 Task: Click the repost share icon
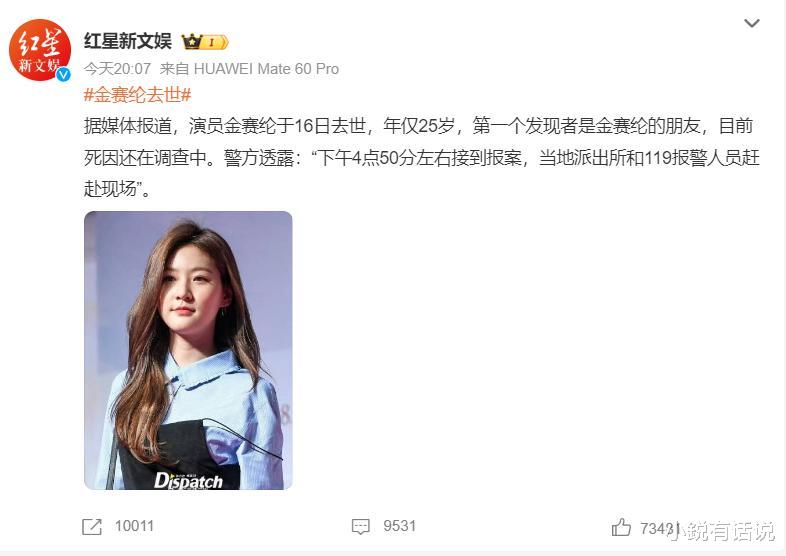coord(92,527)
